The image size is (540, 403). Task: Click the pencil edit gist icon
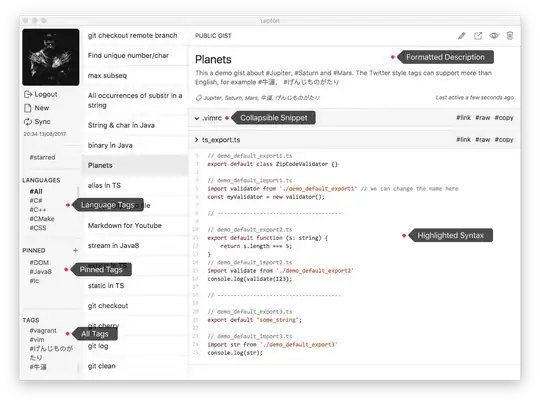[x=461, y=36]
